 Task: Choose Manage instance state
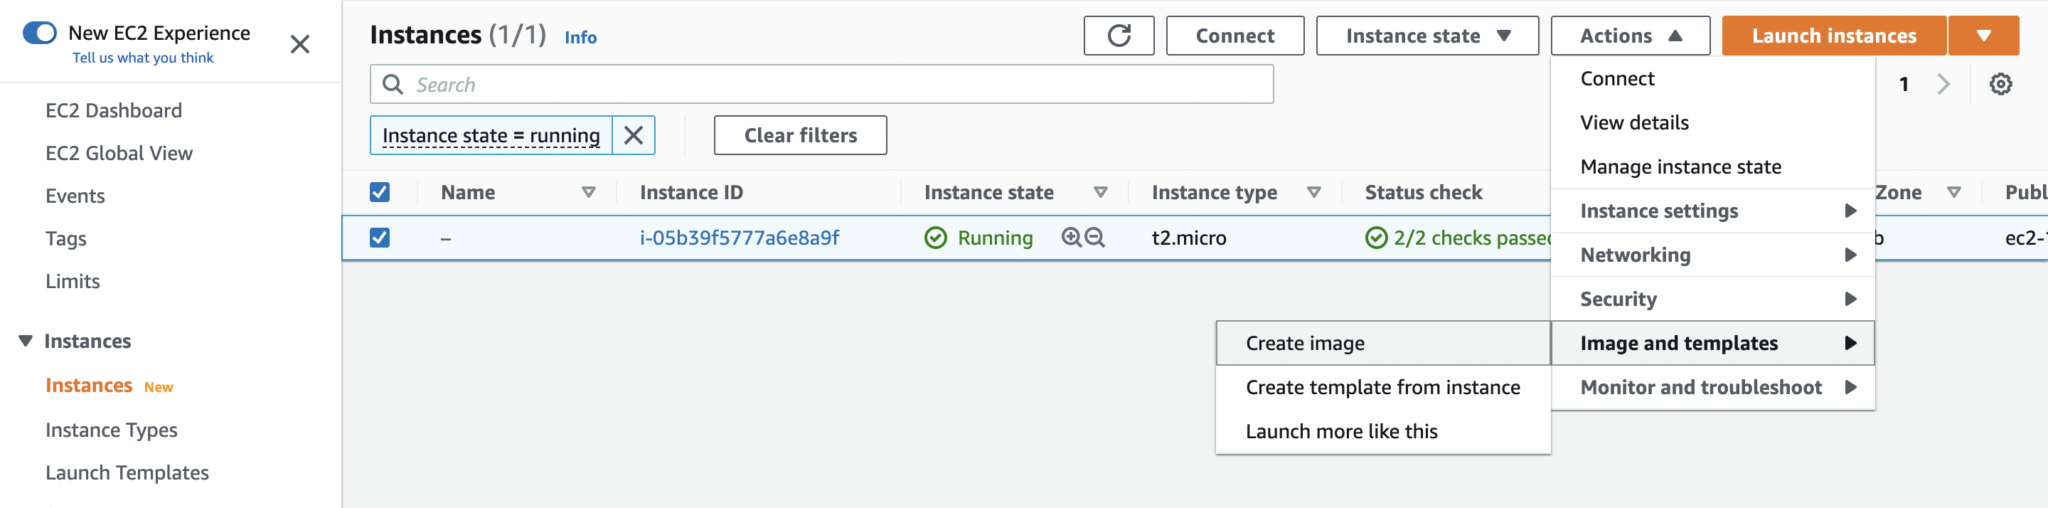click(1713, 166)
